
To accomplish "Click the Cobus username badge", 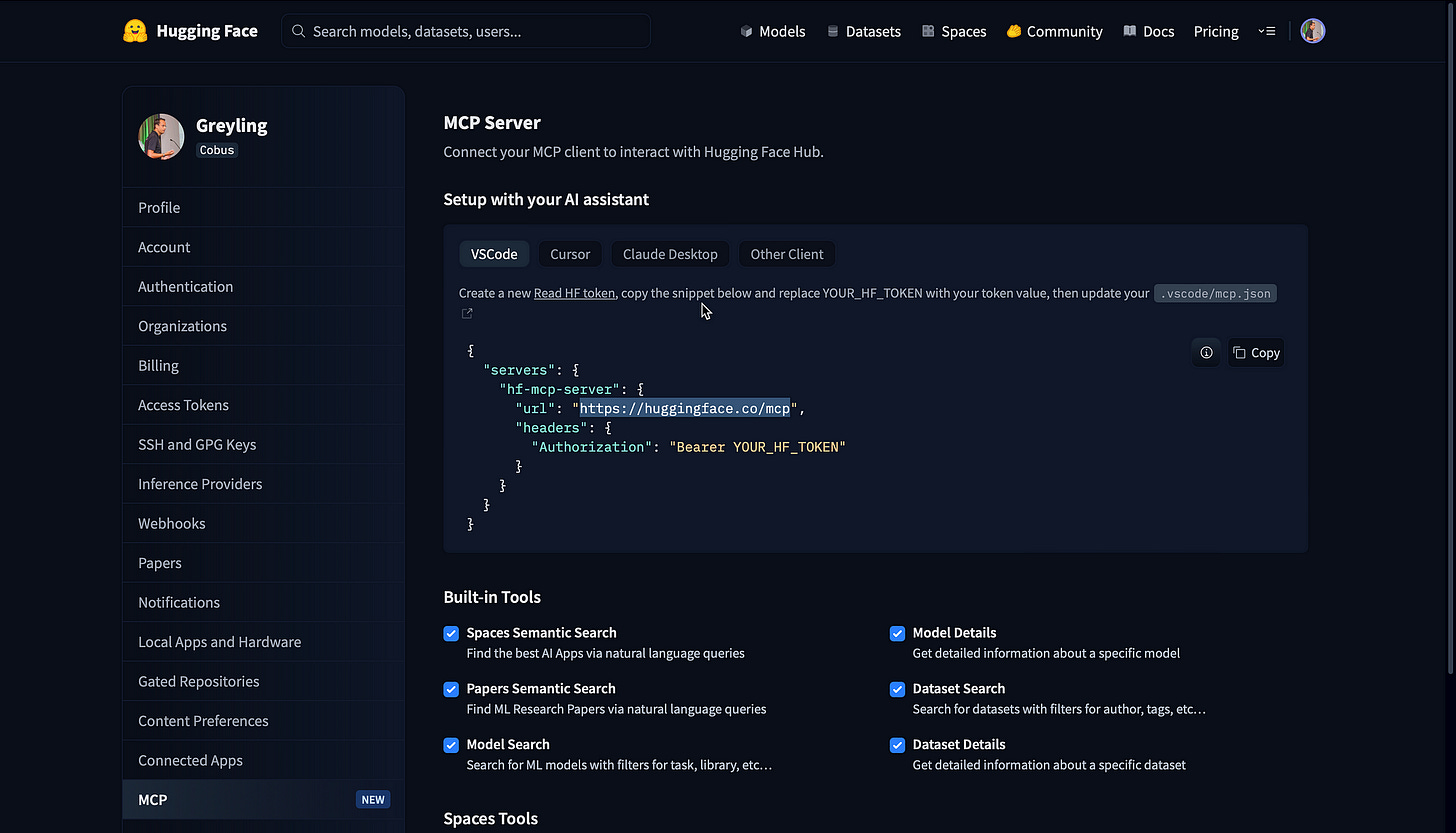I will (217, 150).
